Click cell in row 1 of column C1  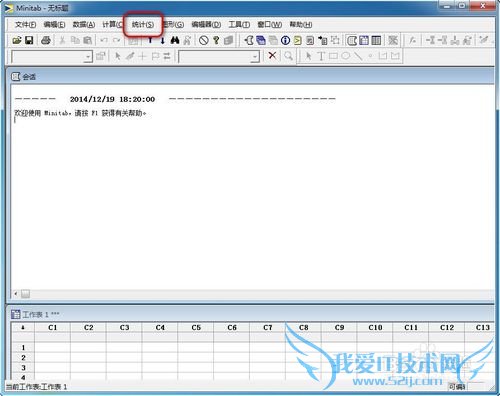(53, 348)
